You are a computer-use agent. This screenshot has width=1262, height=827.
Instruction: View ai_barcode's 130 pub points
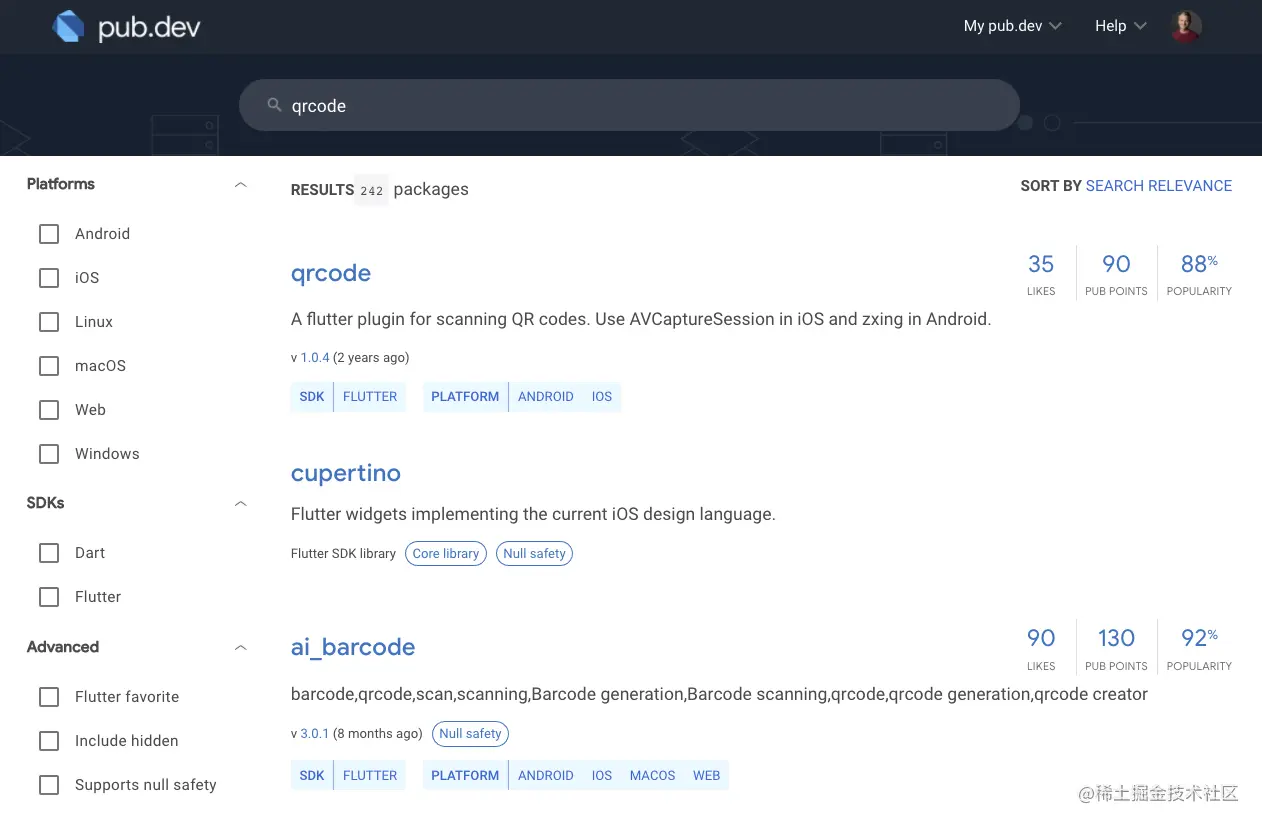(x=1116, y=647)
